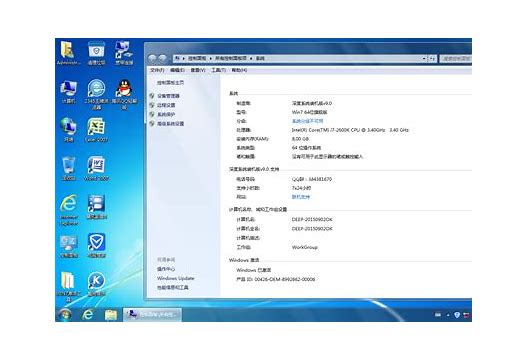Open Remote Settings from the sidebar
The image size is (528, 360).
[x=166, y=105]
